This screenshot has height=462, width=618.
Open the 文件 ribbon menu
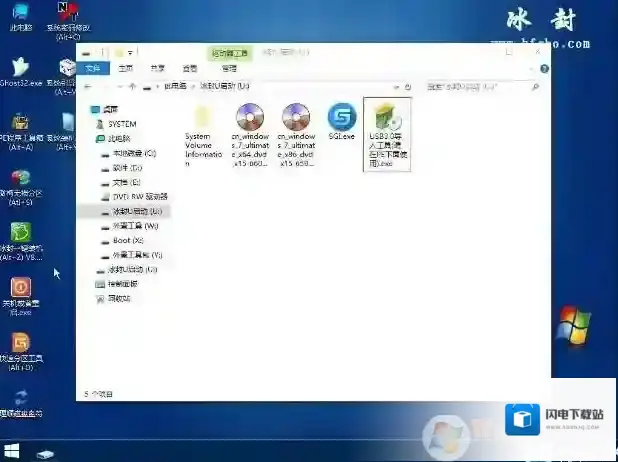tap(93, 69)
